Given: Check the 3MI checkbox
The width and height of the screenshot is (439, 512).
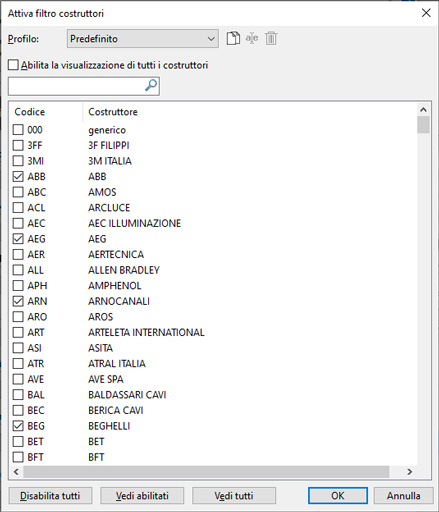Looking at the screenshot, I should tap(18, 161).
